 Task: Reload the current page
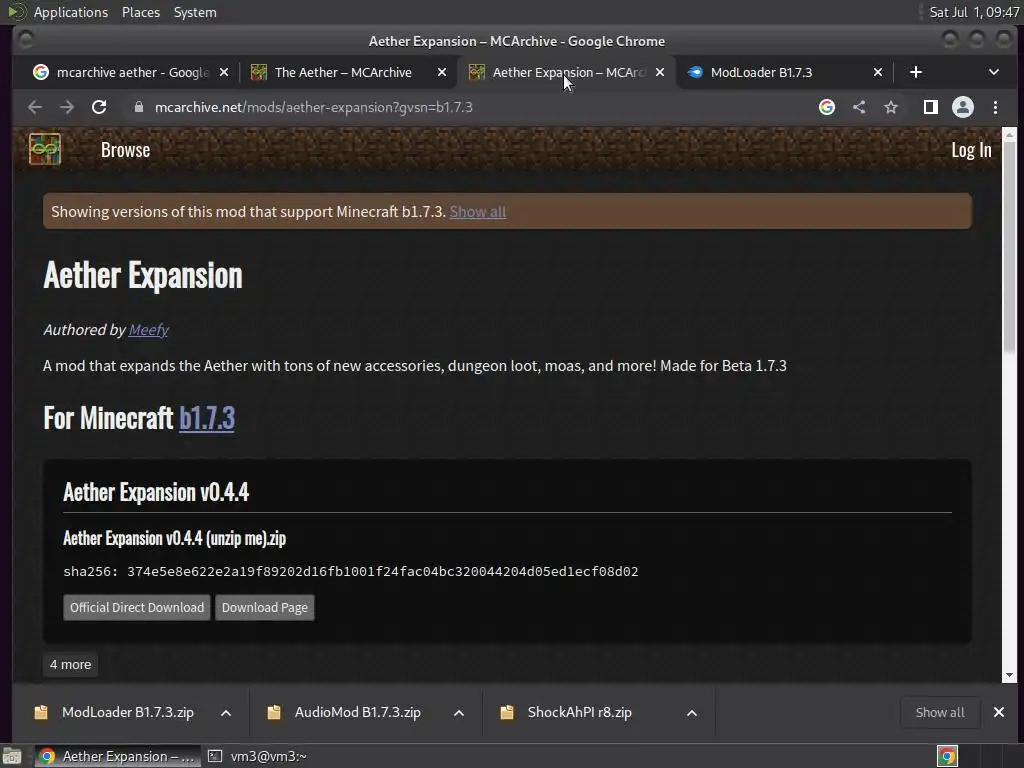click(99, 107)
